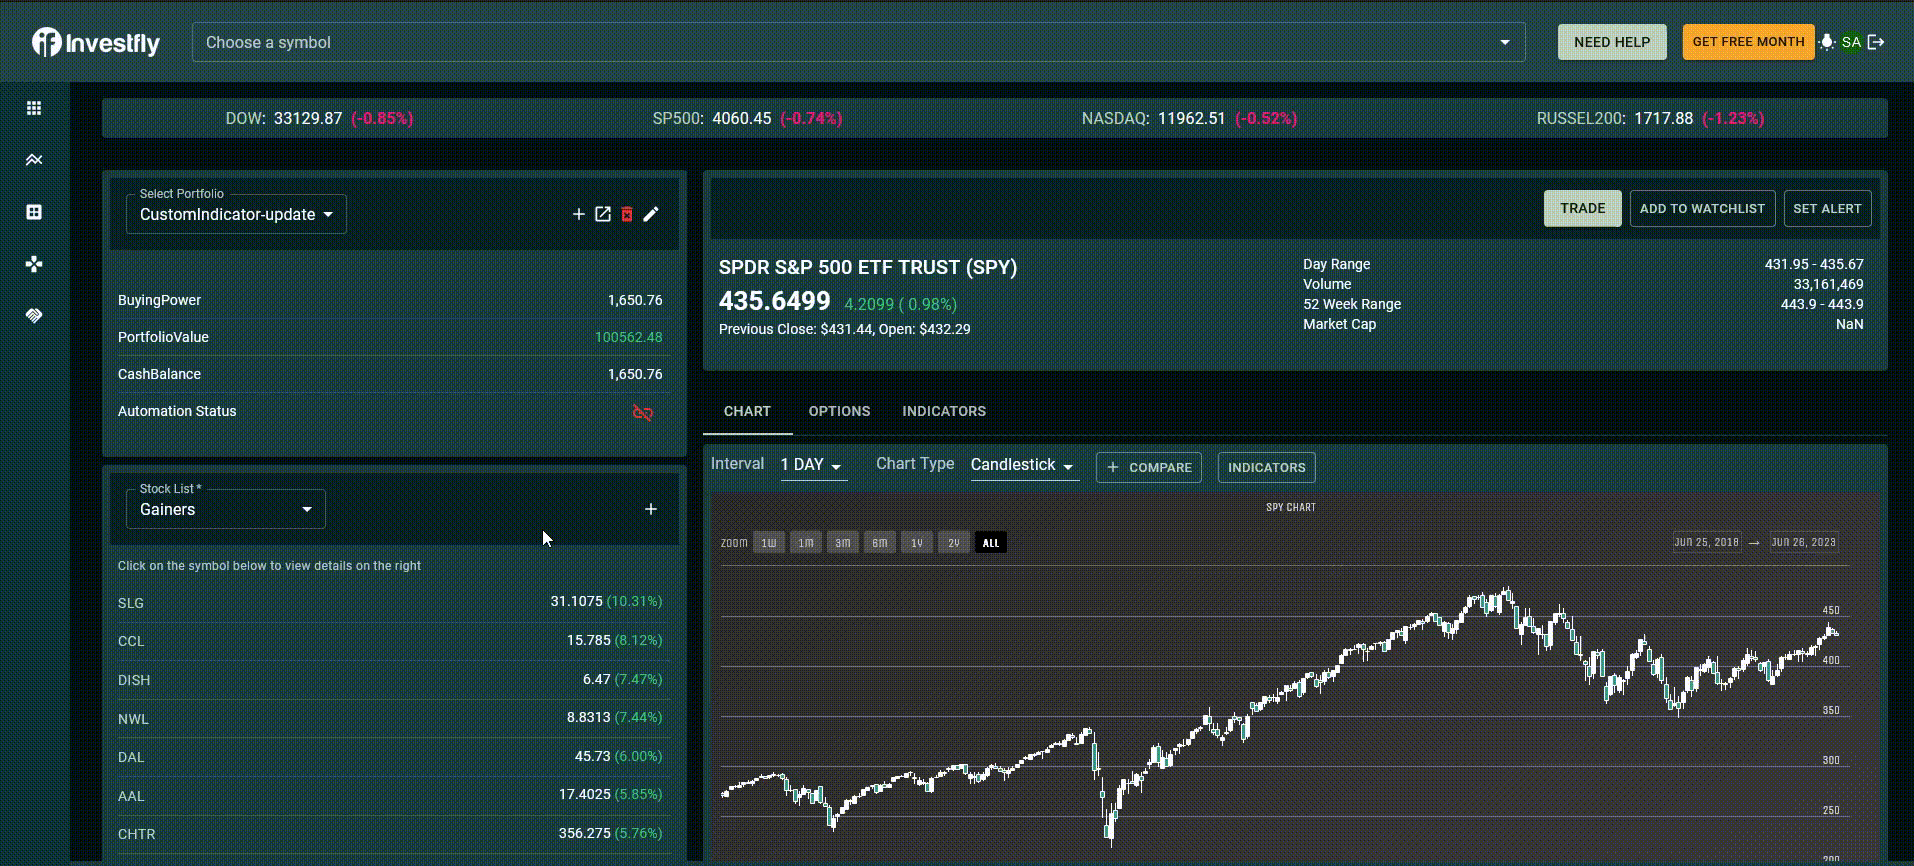1914x866 pixels.
Task: Open the gamepad icon in sidebar
Action: [34, 264]
